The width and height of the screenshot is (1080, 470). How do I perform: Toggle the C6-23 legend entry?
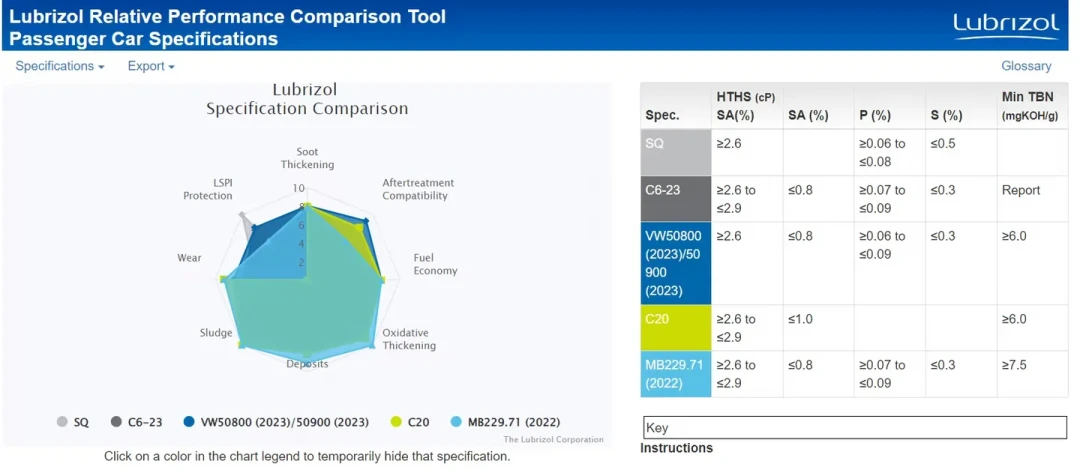tap(136, 422)
